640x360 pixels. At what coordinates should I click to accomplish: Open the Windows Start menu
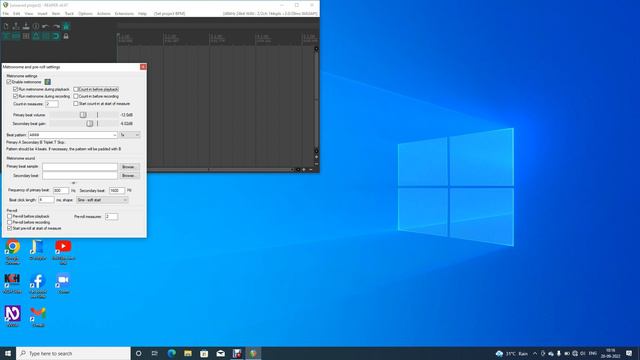point(8,353)
